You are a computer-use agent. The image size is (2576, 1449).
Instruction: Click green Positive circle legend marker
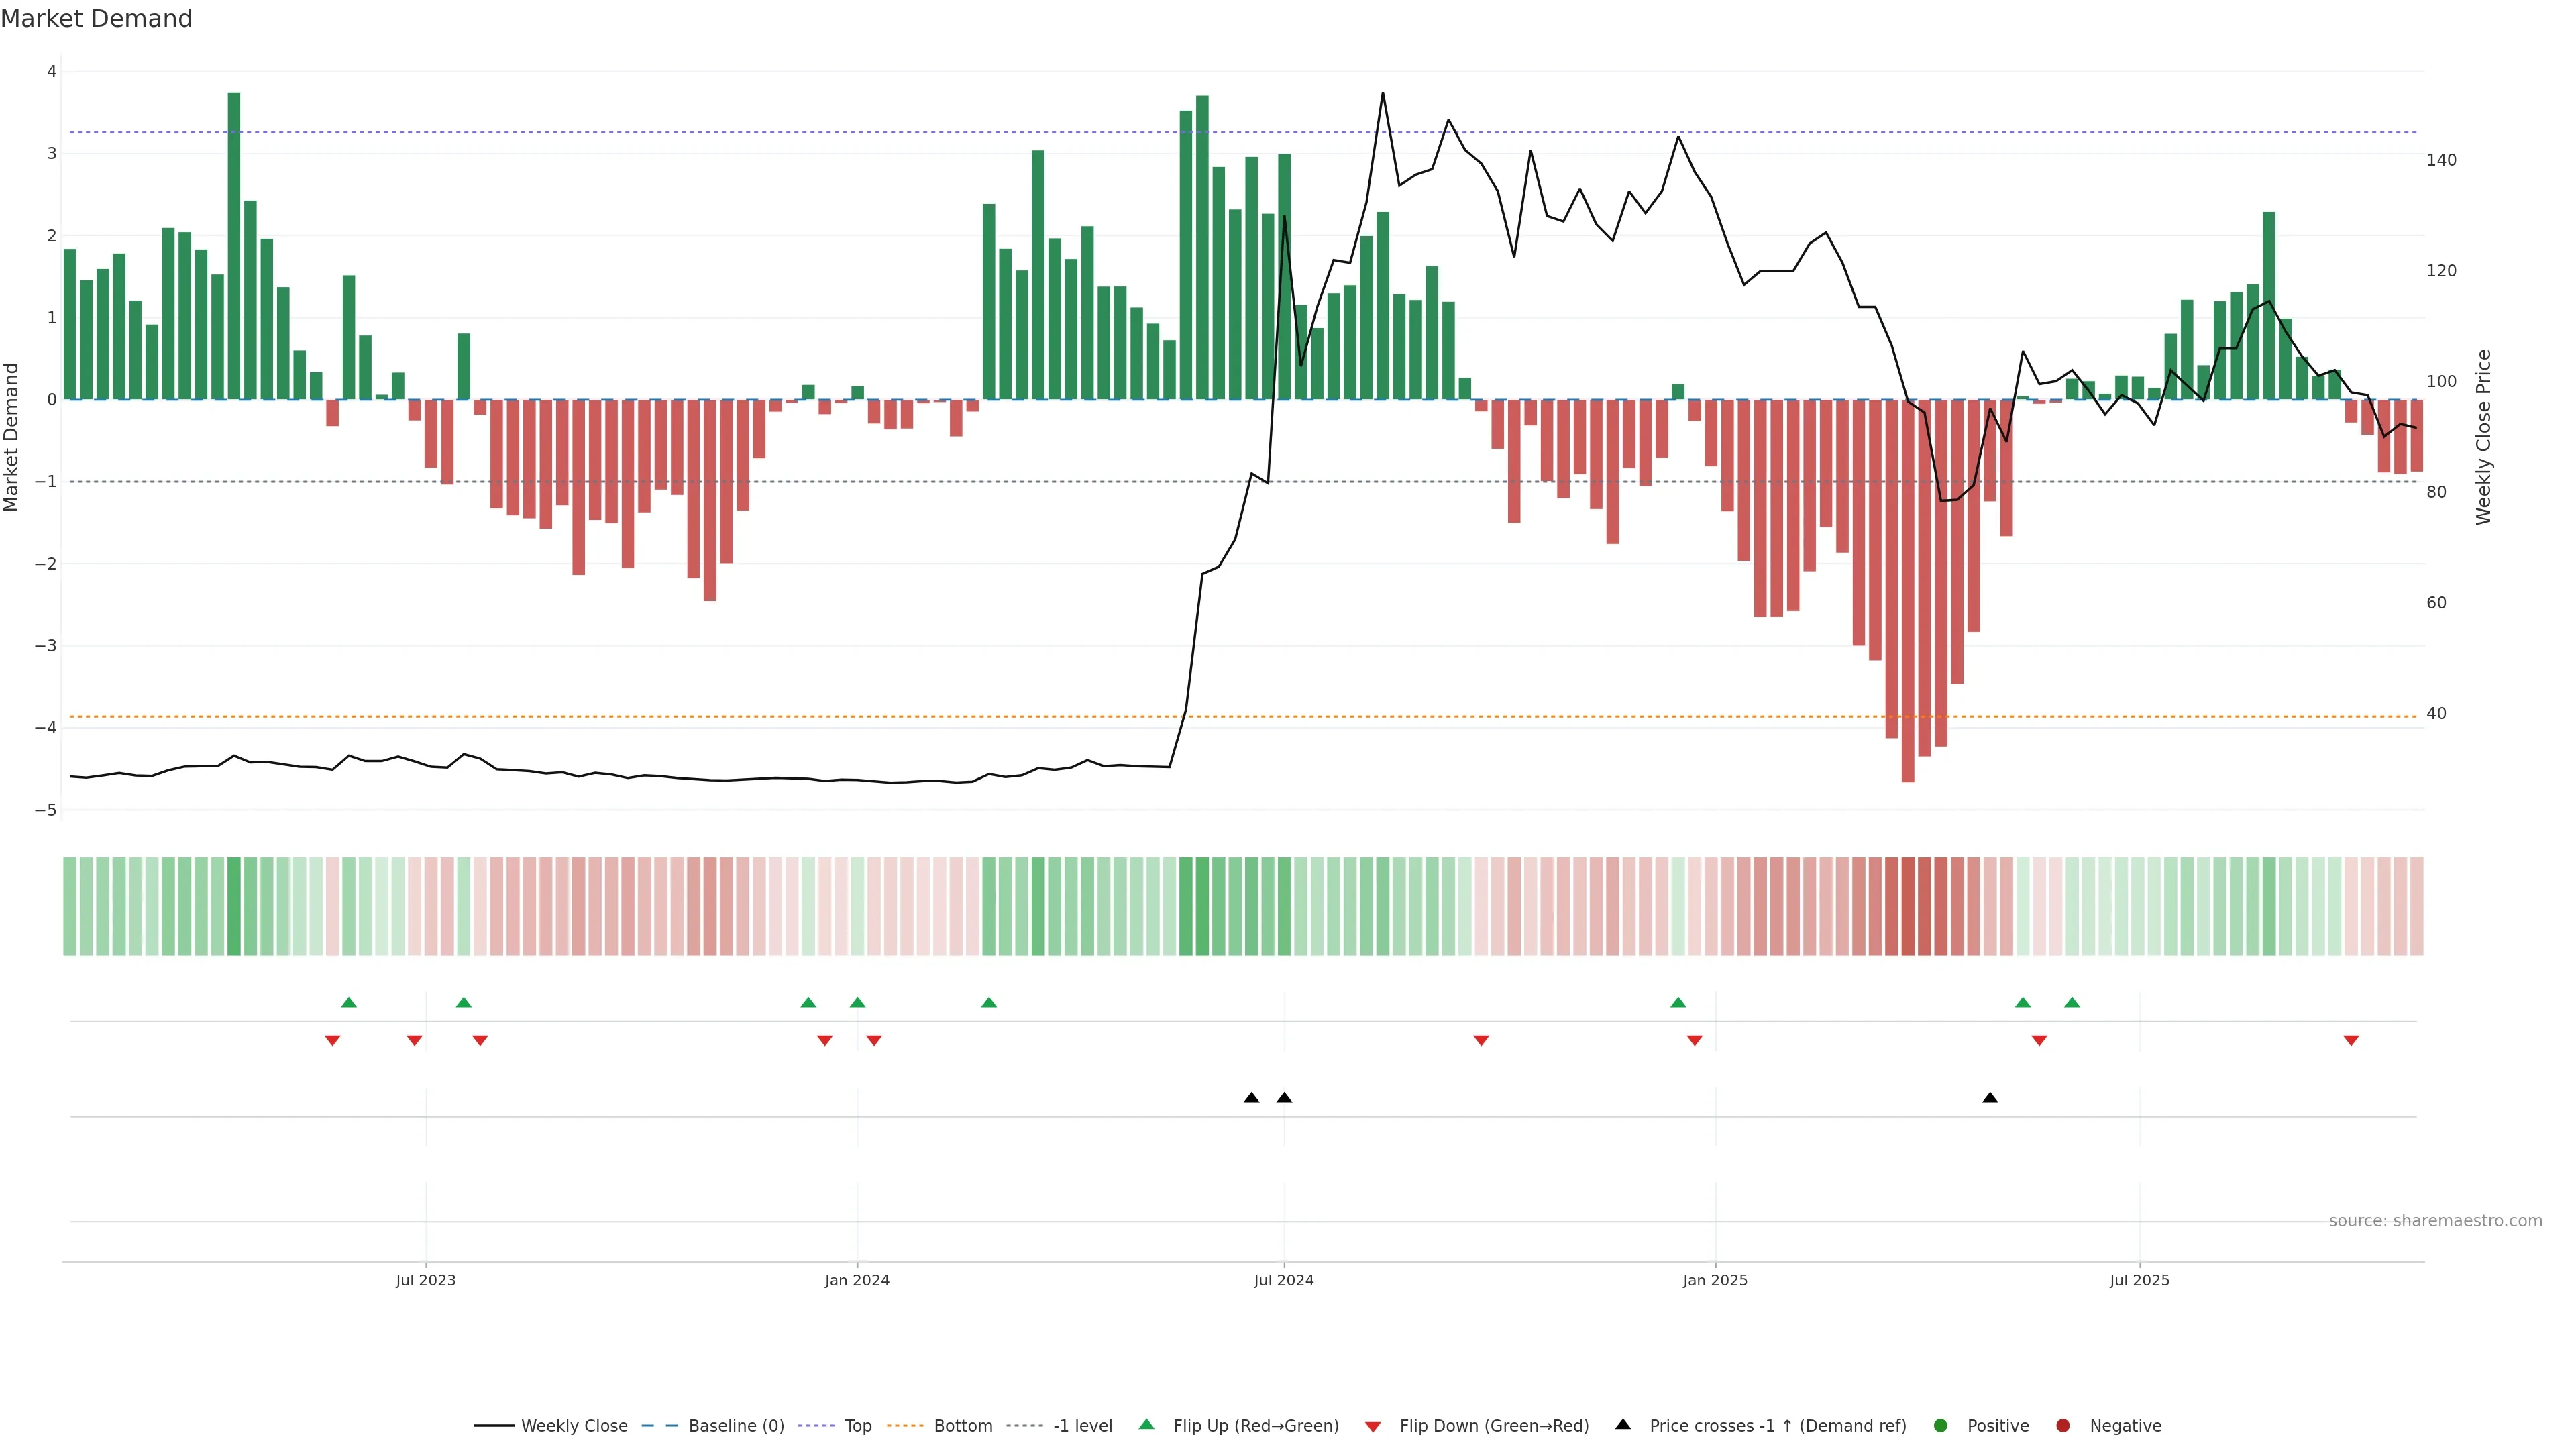point(1941,1425)
